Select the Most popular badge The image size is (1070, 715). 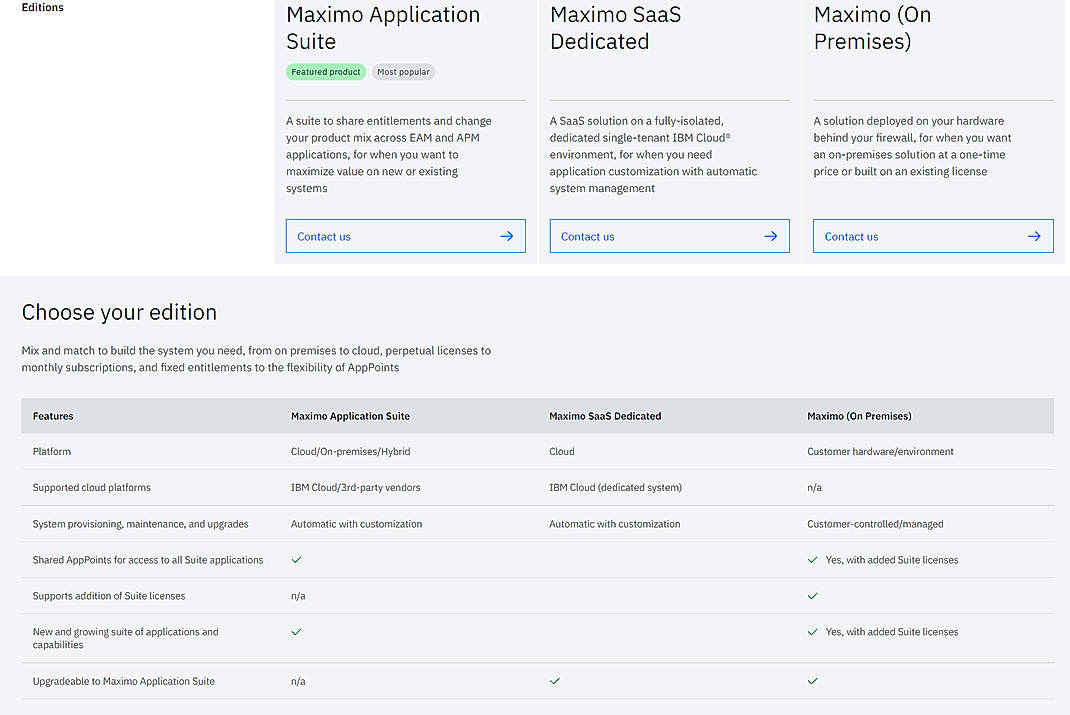pyautogui.click(x=403, y=71)
